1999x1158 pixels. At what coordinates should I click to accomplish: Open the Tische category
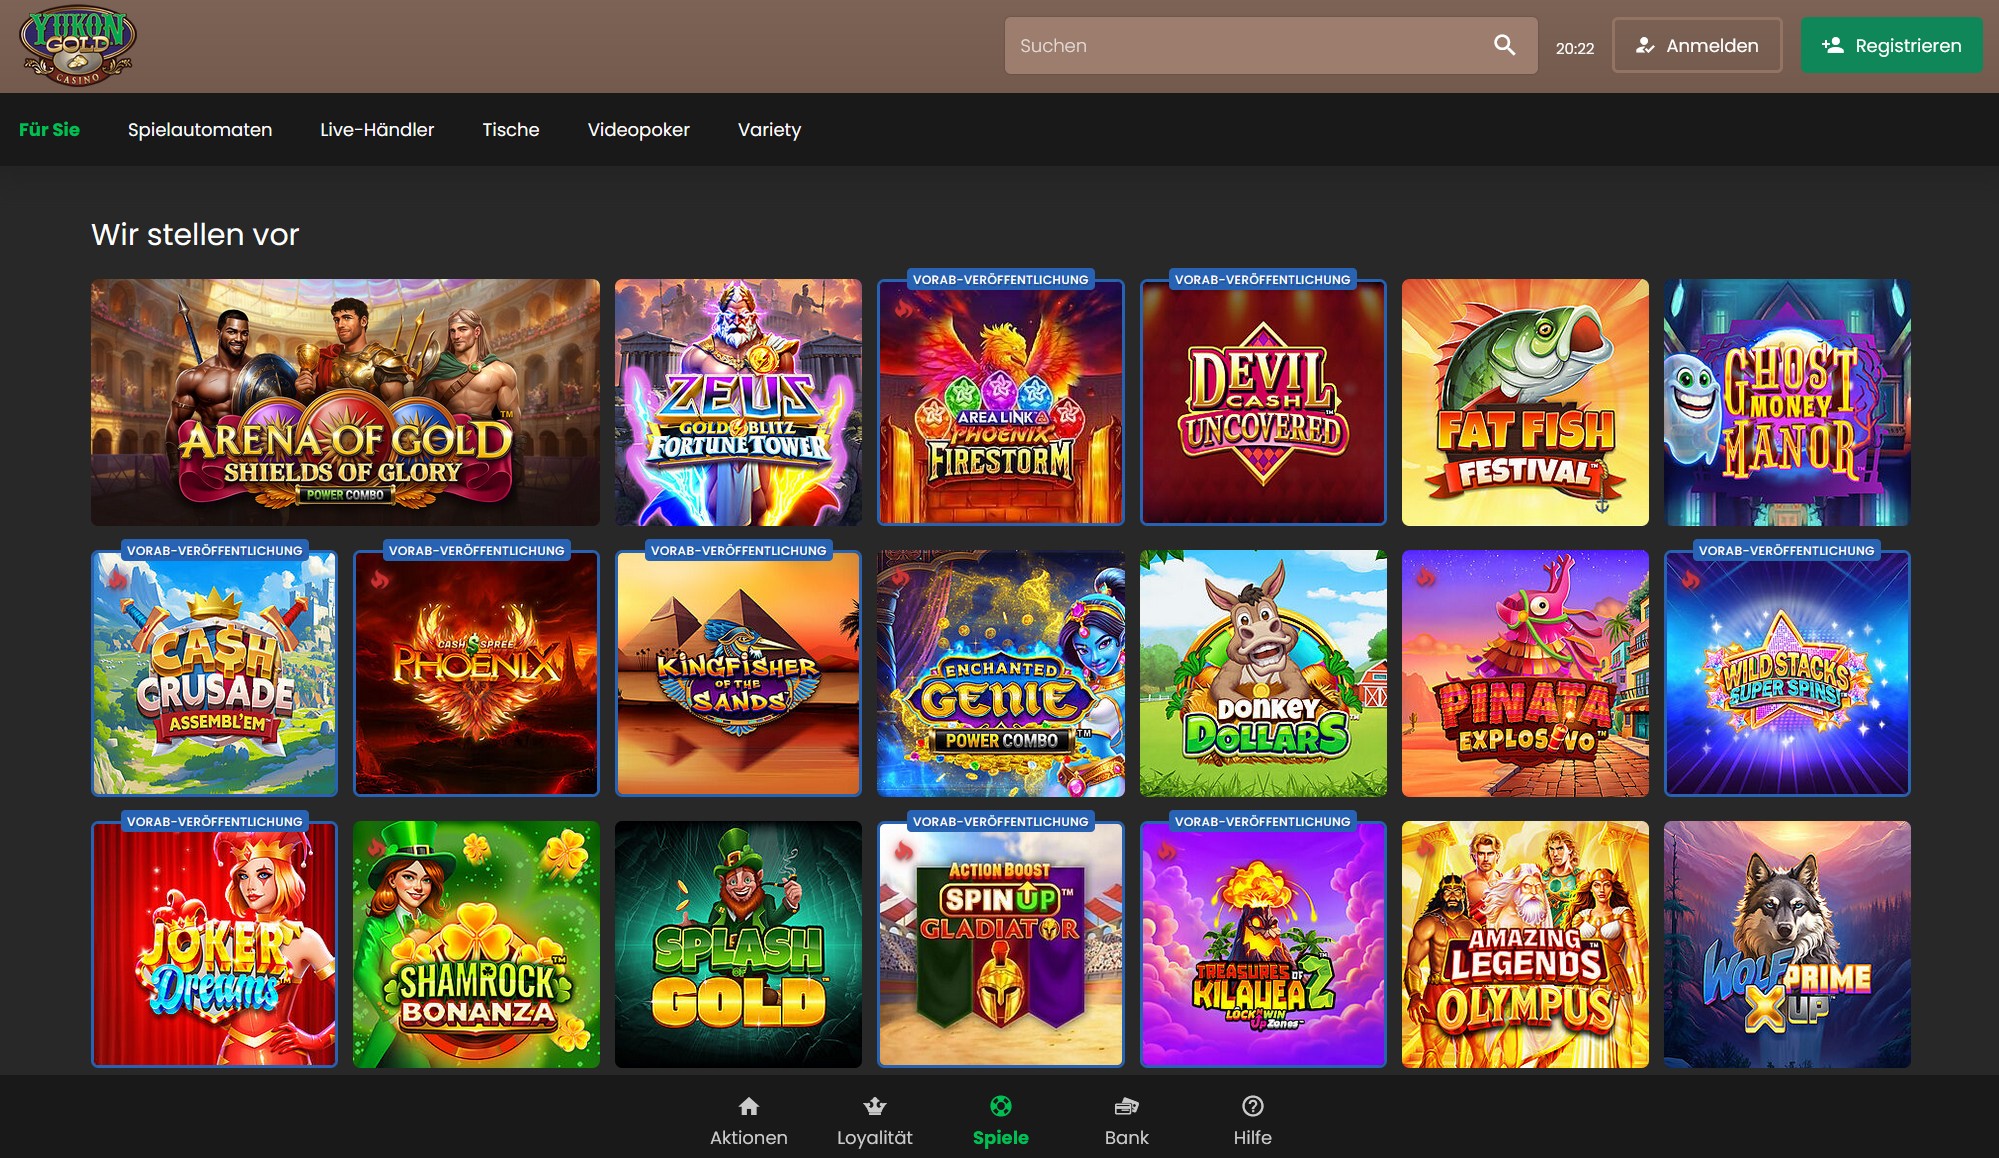(510, 130)
